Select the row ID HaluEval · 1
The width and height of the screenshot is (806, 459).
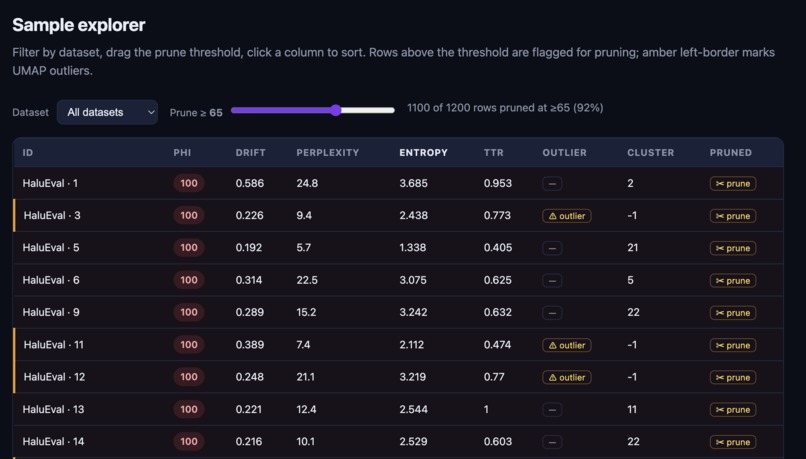(50, 183)
